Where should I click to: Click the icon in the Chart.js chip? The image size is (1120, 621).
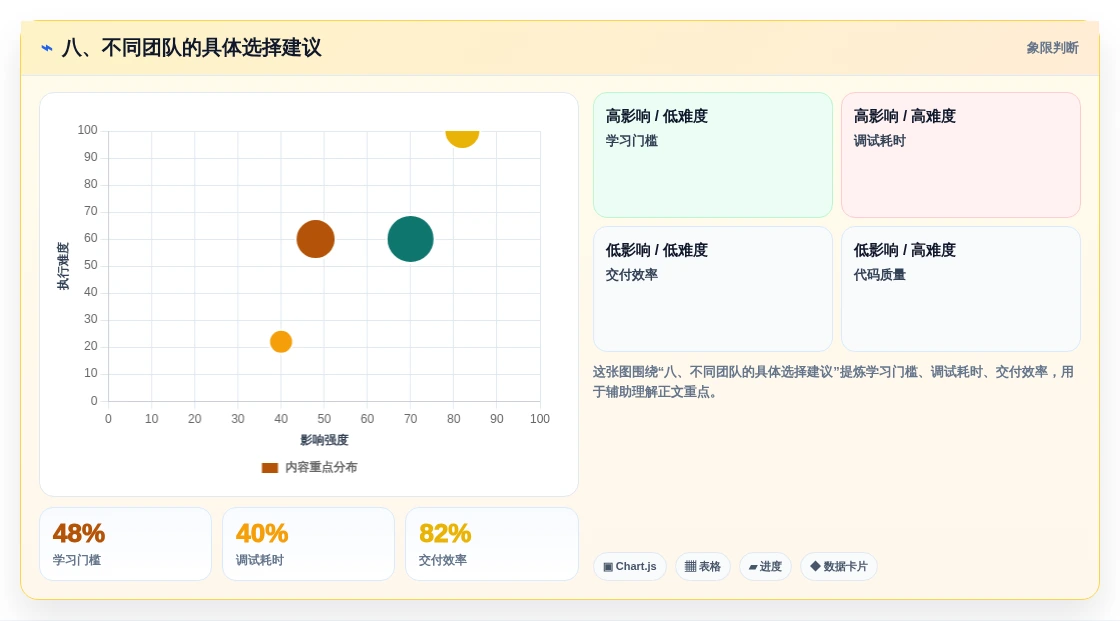tap(608, 567)
